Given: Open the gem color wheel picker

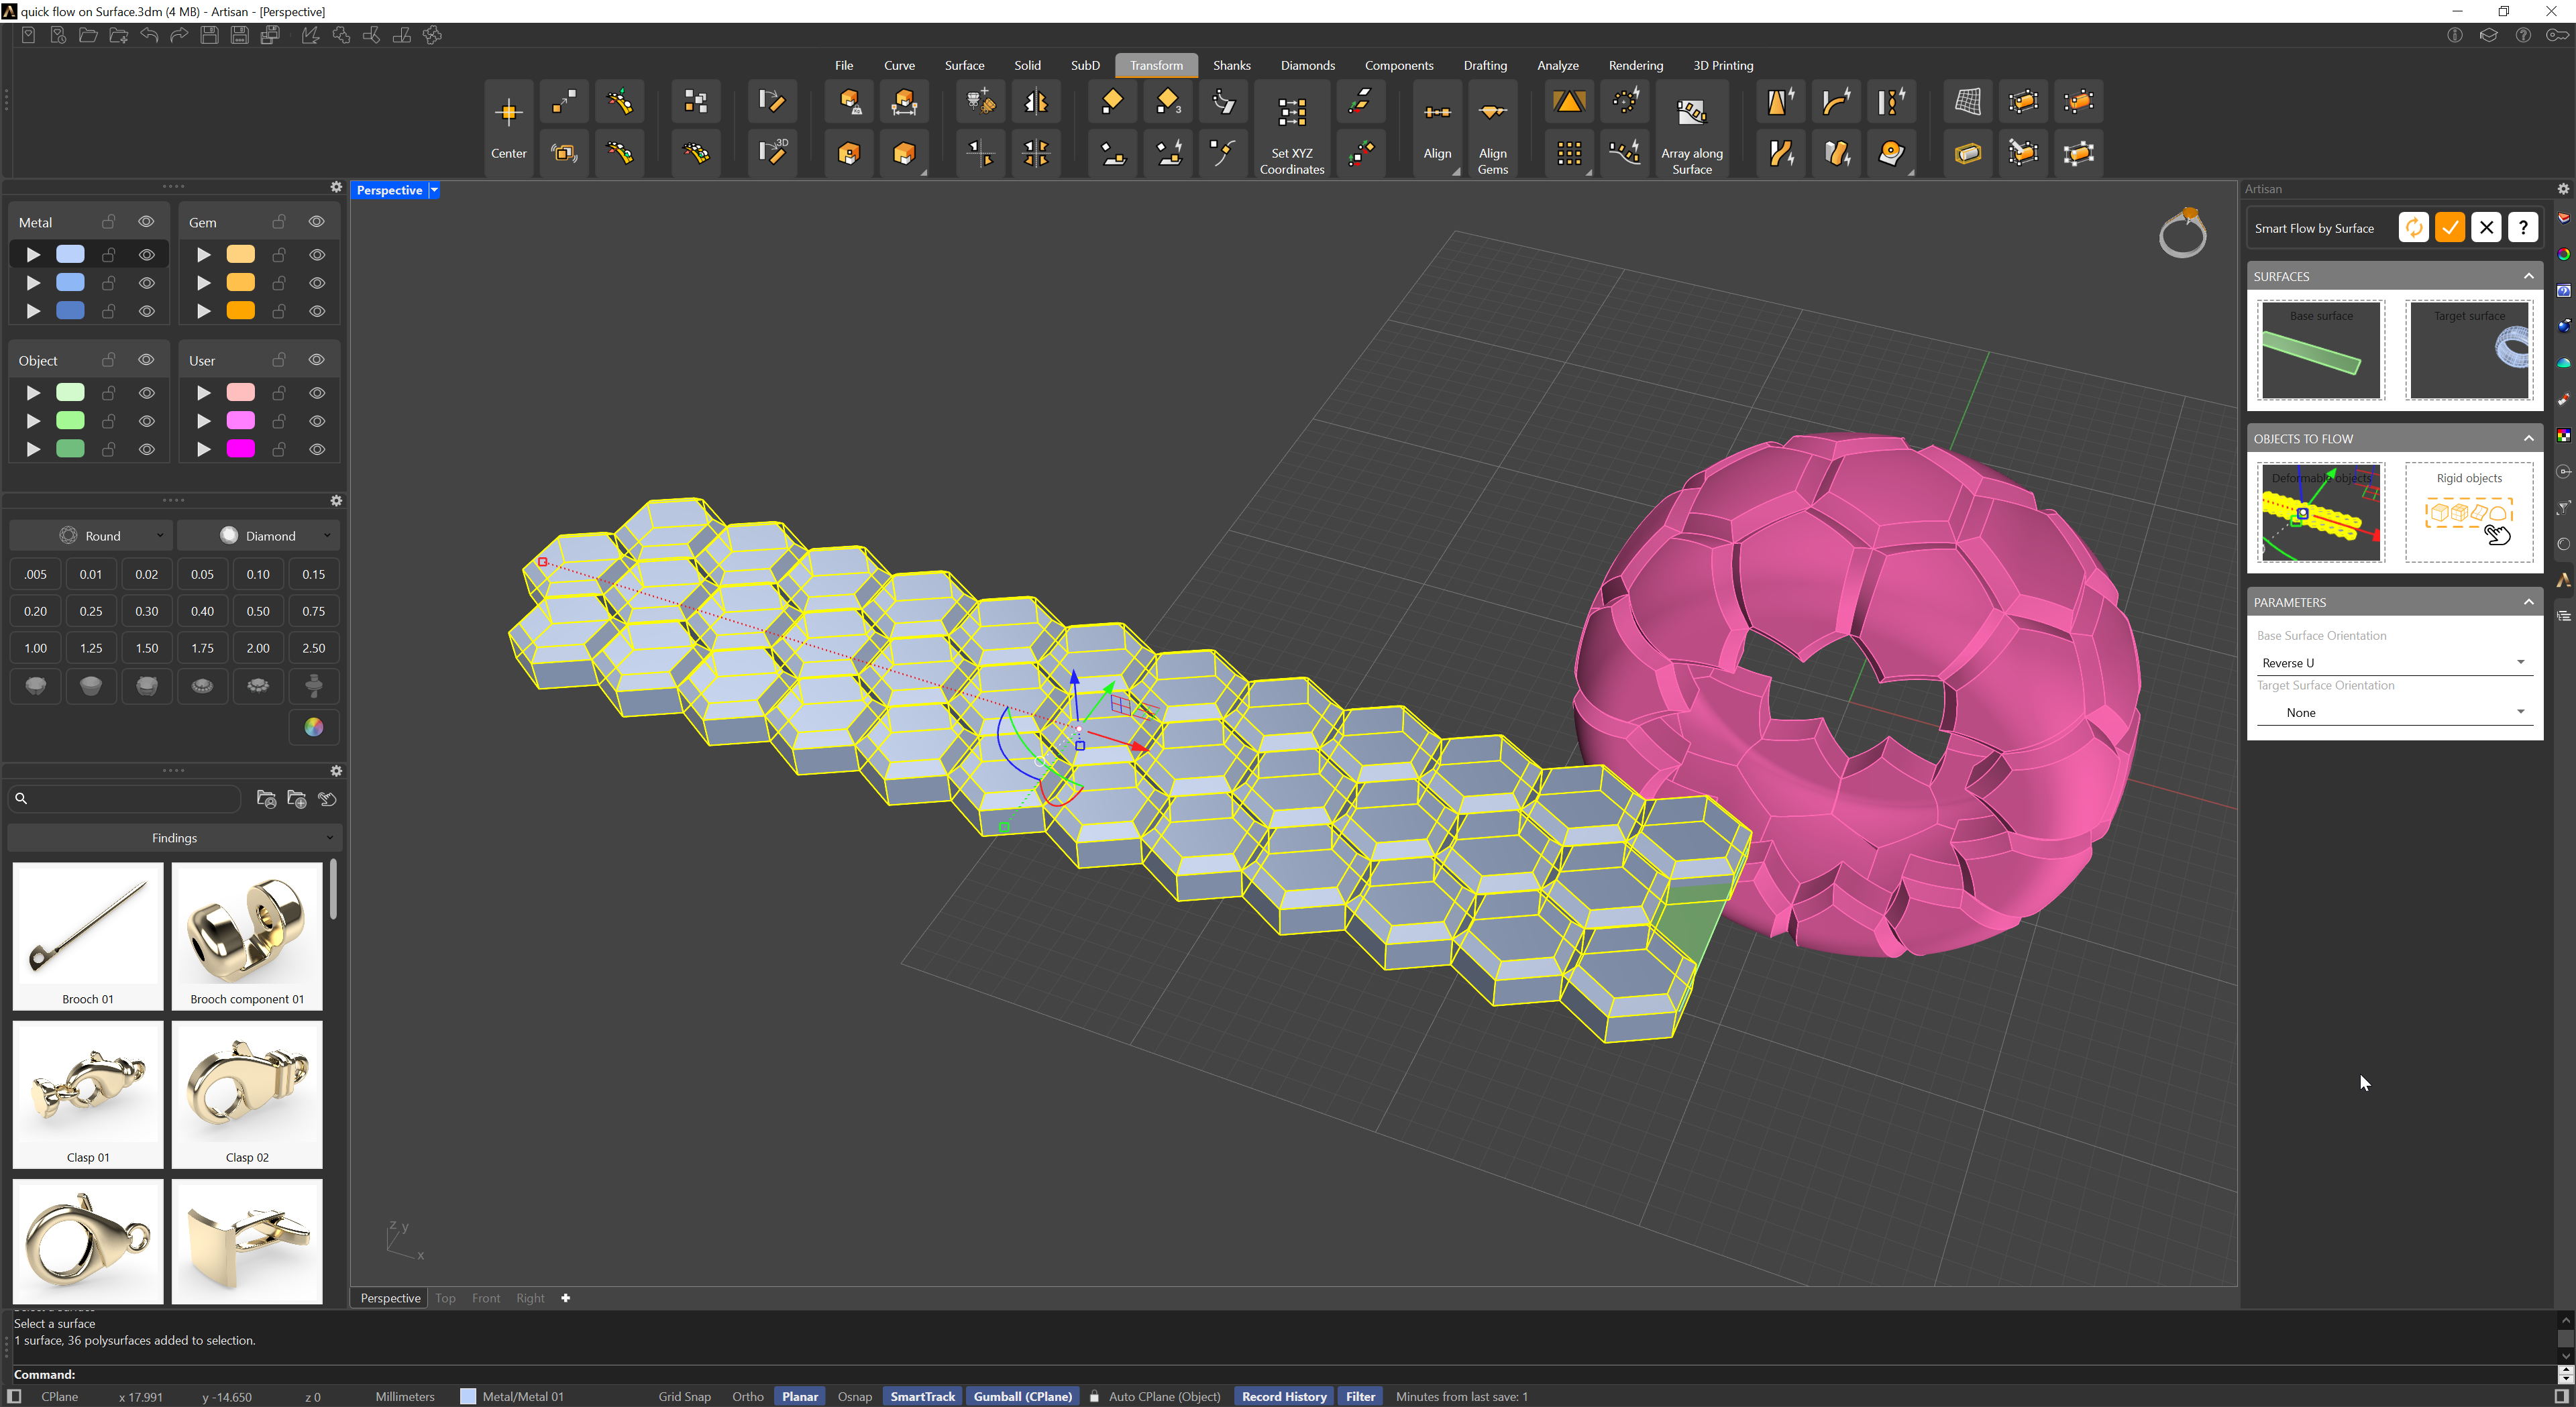Looking at the screenshot, I should click(314, 727).
